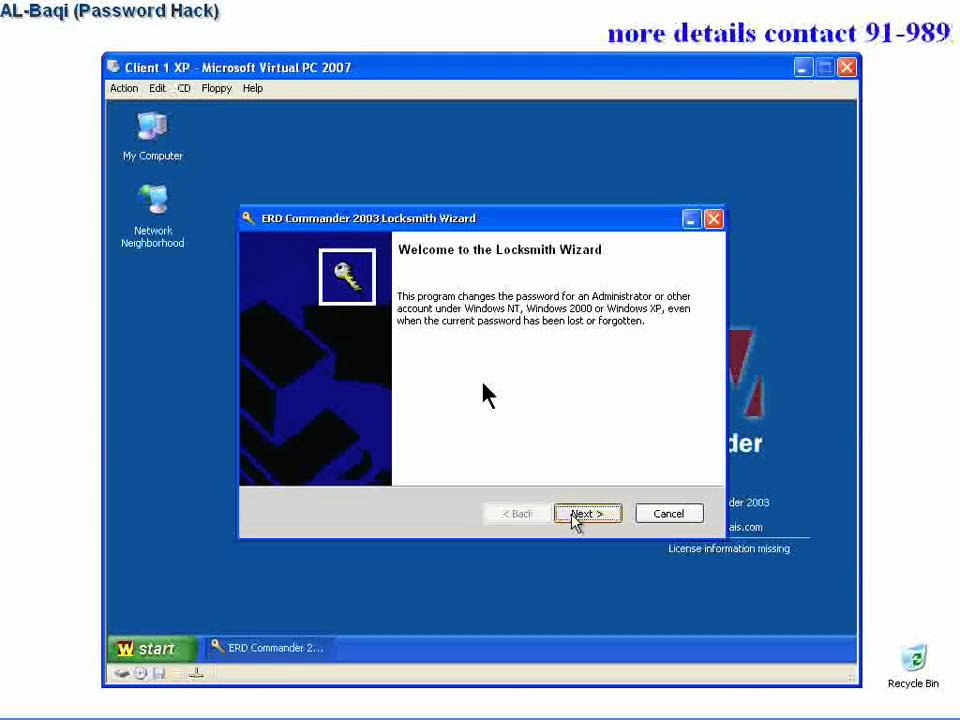Open the Recycle Bin on host desktop

[x=913, y=666]
